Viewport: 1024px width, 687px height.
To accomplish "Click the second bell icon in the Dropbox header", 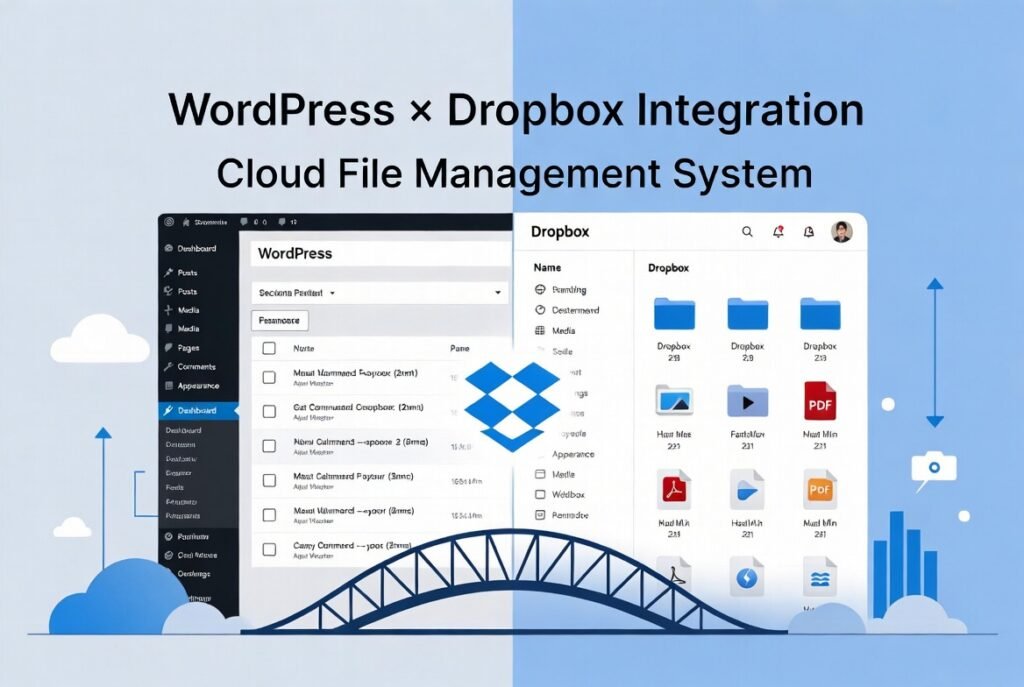I will (808, 231).
